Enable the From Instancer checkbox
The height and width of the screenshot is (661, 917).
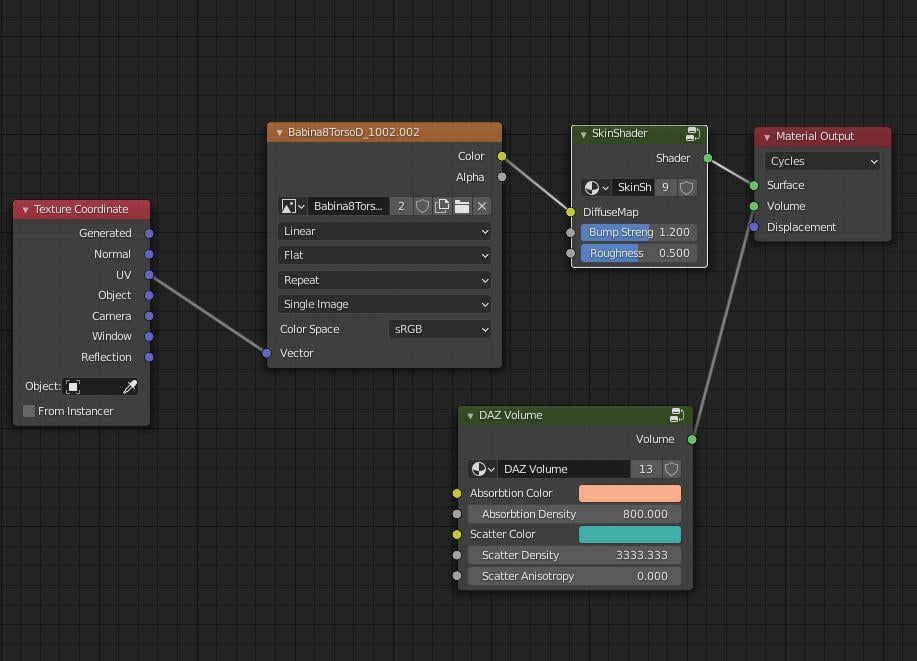[29, 411]
